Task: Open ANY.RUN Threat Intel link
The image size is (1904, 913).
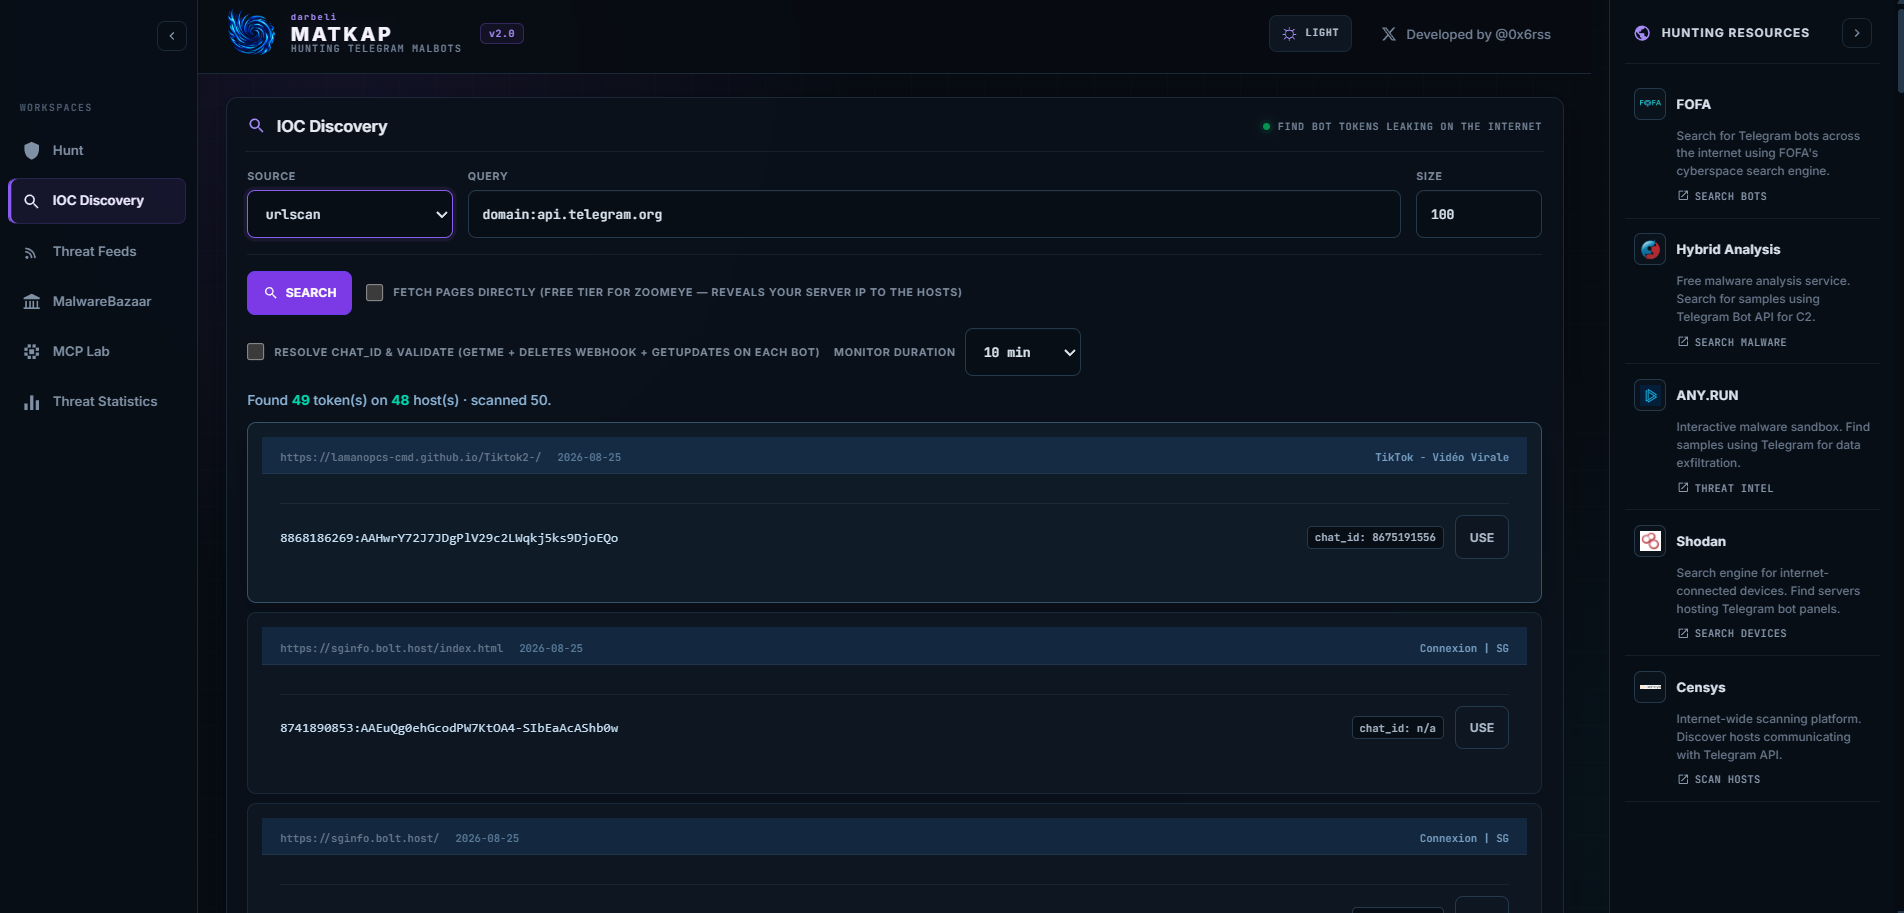Action: coord(1725,489)
